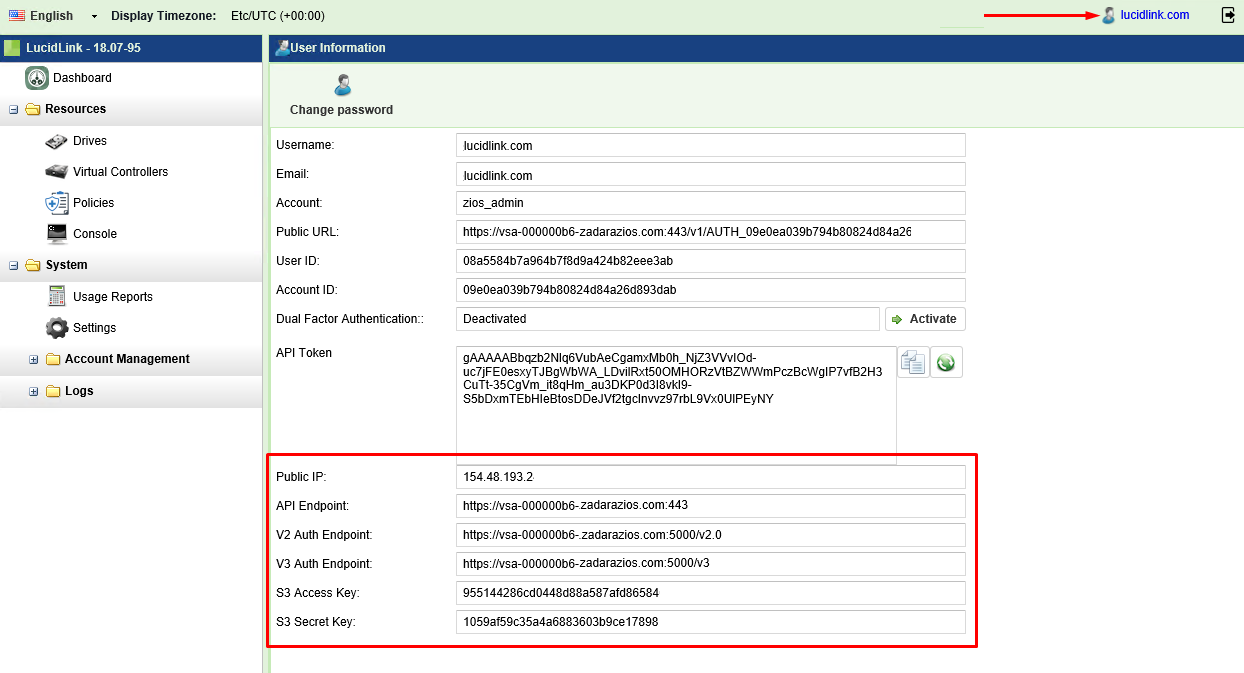Copy the API token to clipboard
This screenshot has height=673, width=1244.
point(913,362)
